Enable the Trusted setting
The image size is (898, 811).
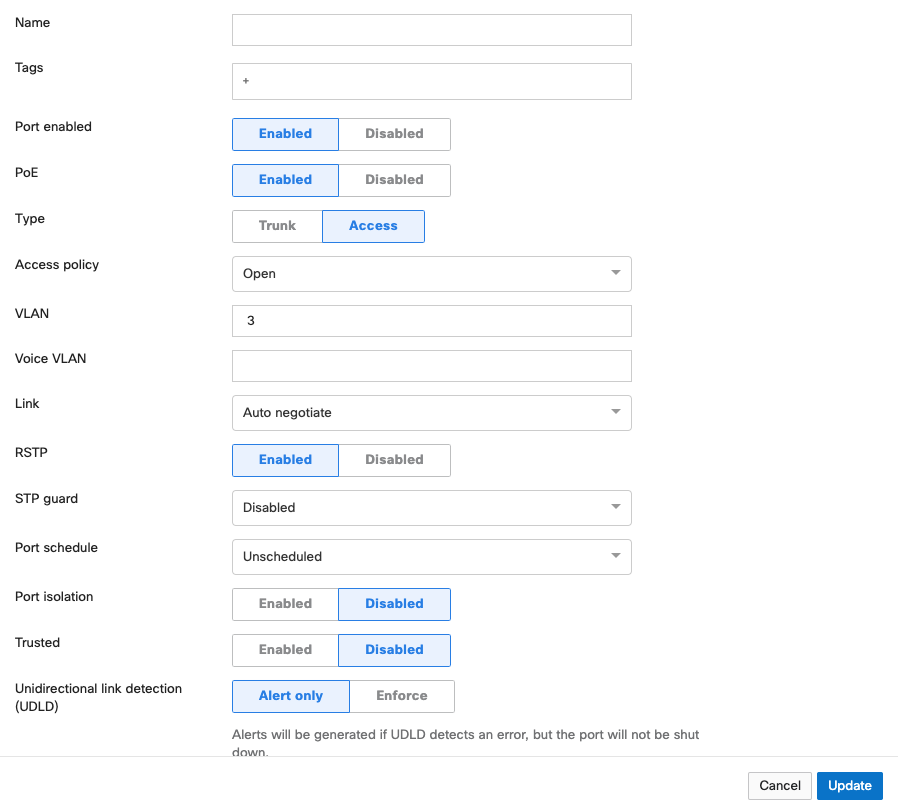point(285,650)
